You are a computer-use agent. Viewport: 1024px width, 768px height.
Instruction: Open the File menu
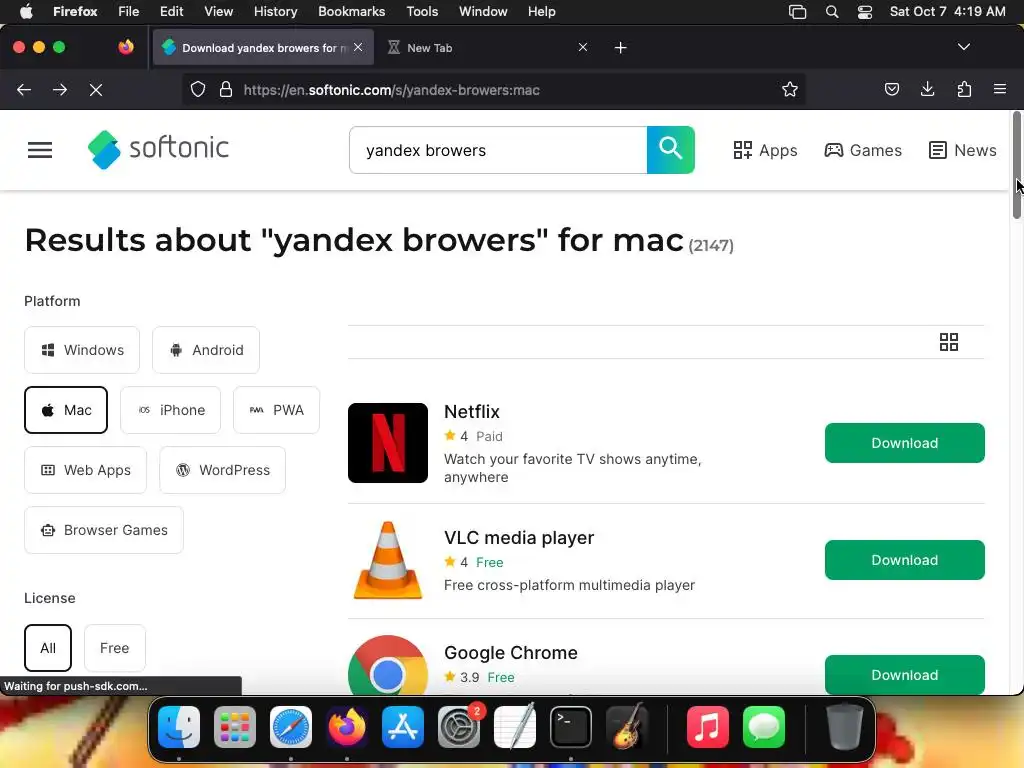coord(129,11)
